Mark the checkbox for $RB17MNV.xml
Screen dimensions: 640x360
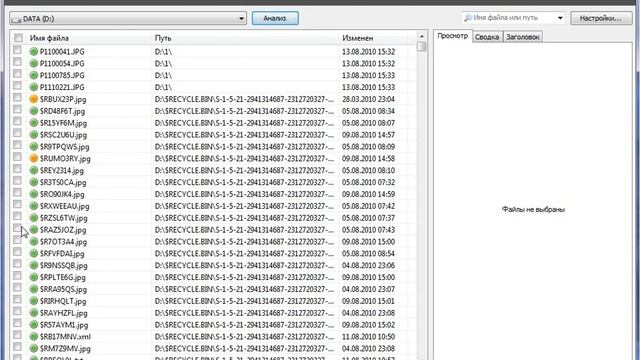(x=17, y=335)
